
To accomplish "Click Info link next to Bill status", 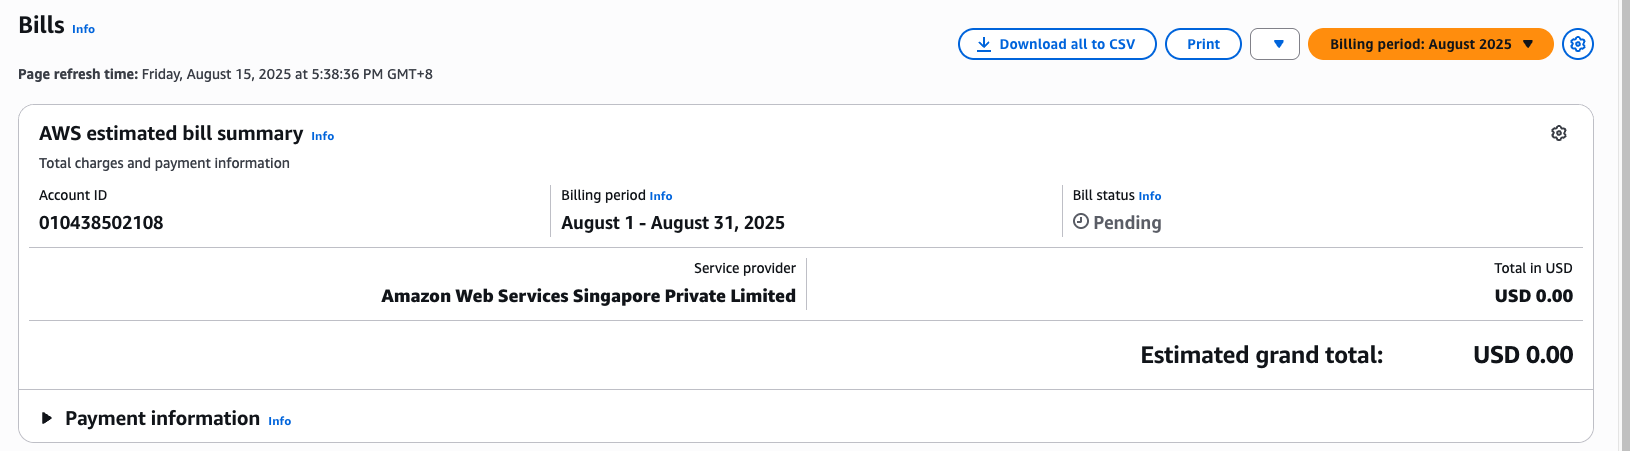I will (1150, 196).
